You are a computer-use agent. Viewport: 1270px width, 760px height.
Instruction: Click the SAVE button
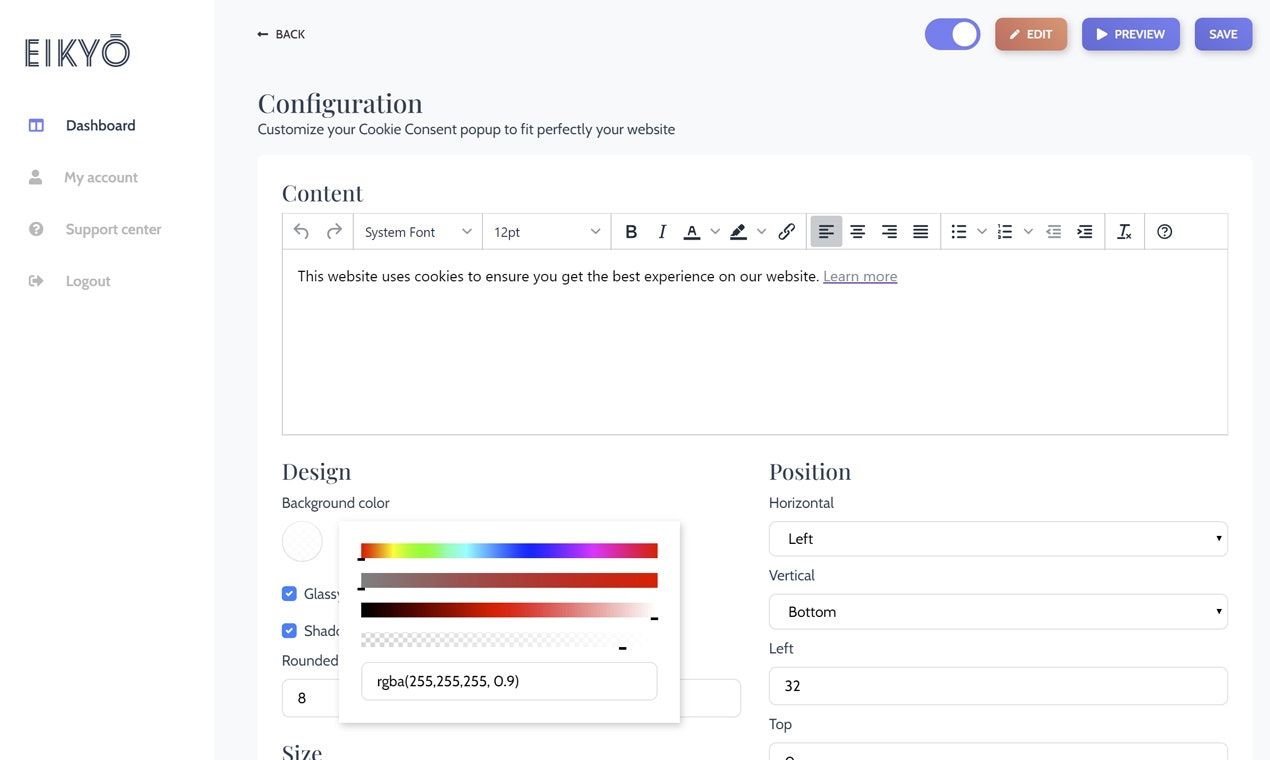pos(1223,34)
